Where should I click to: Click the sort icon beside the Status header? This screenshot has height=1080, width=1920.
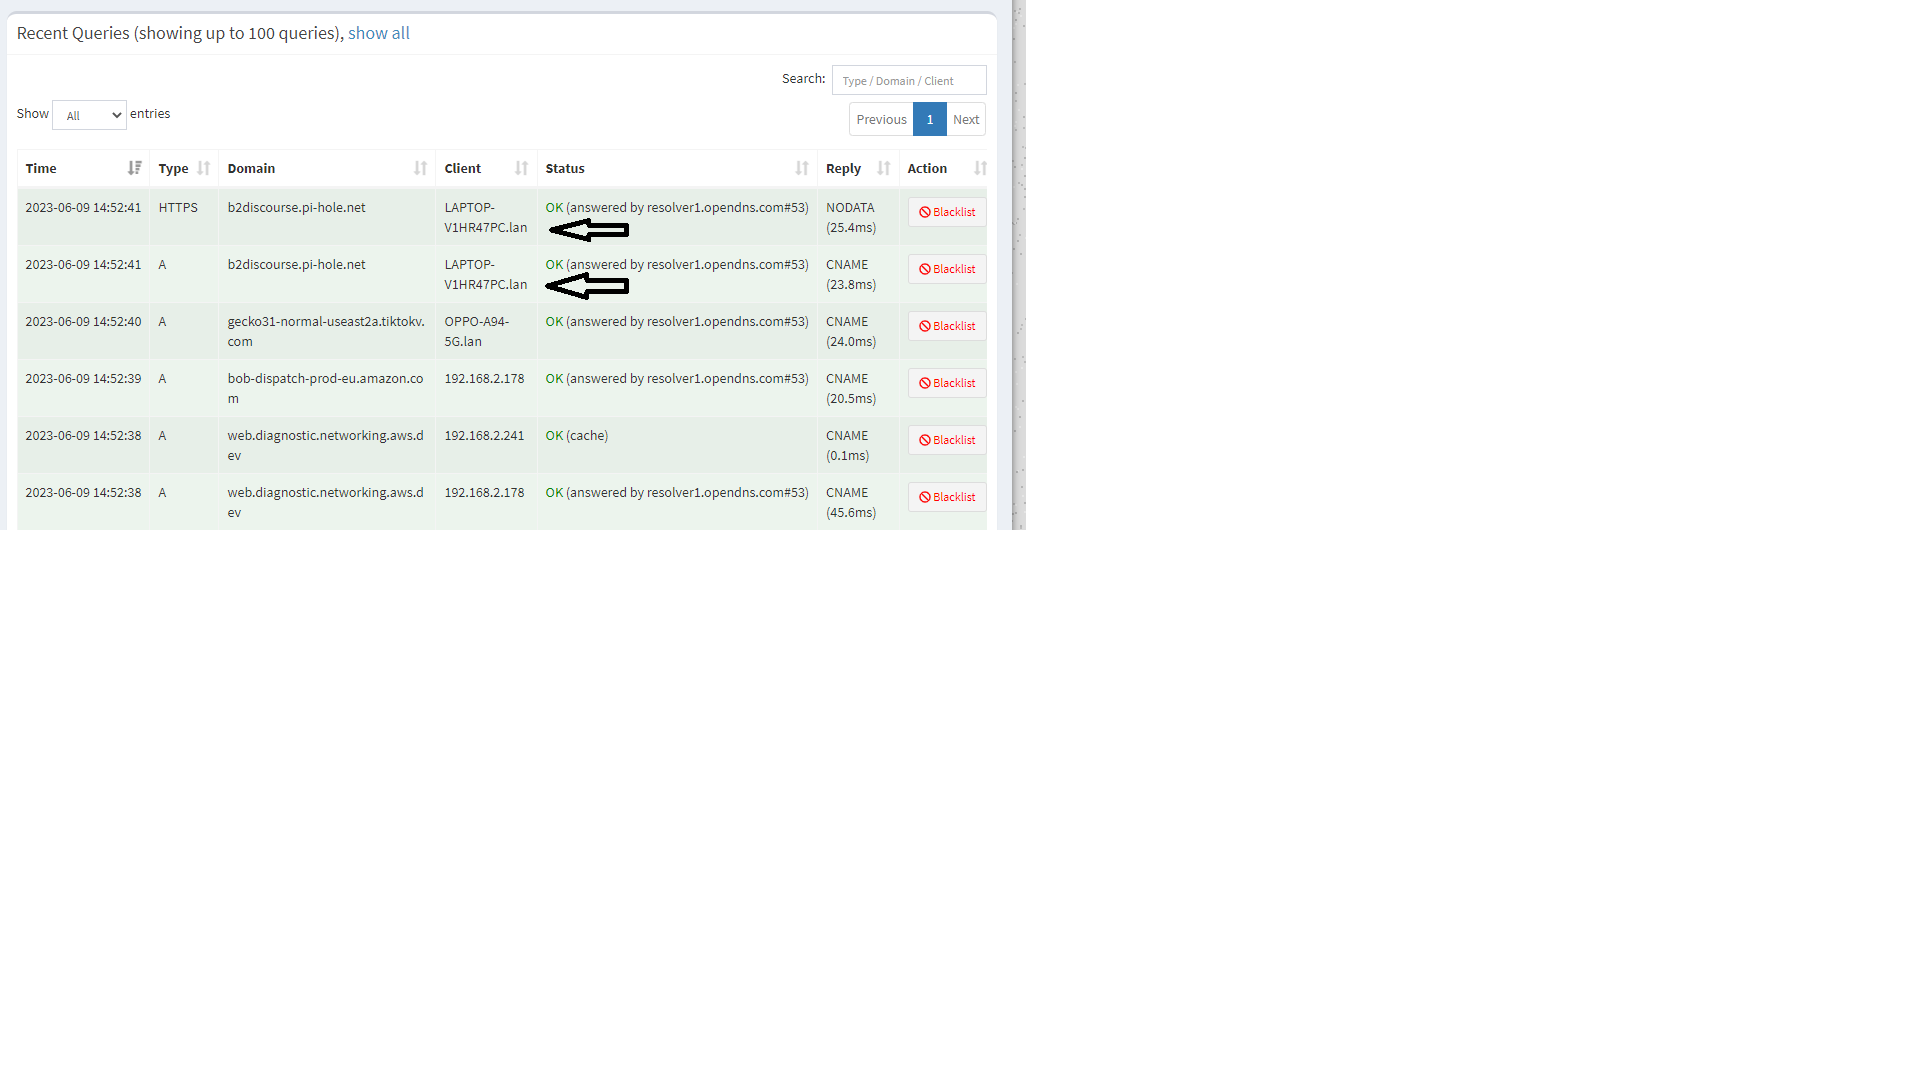pos(801,168)
